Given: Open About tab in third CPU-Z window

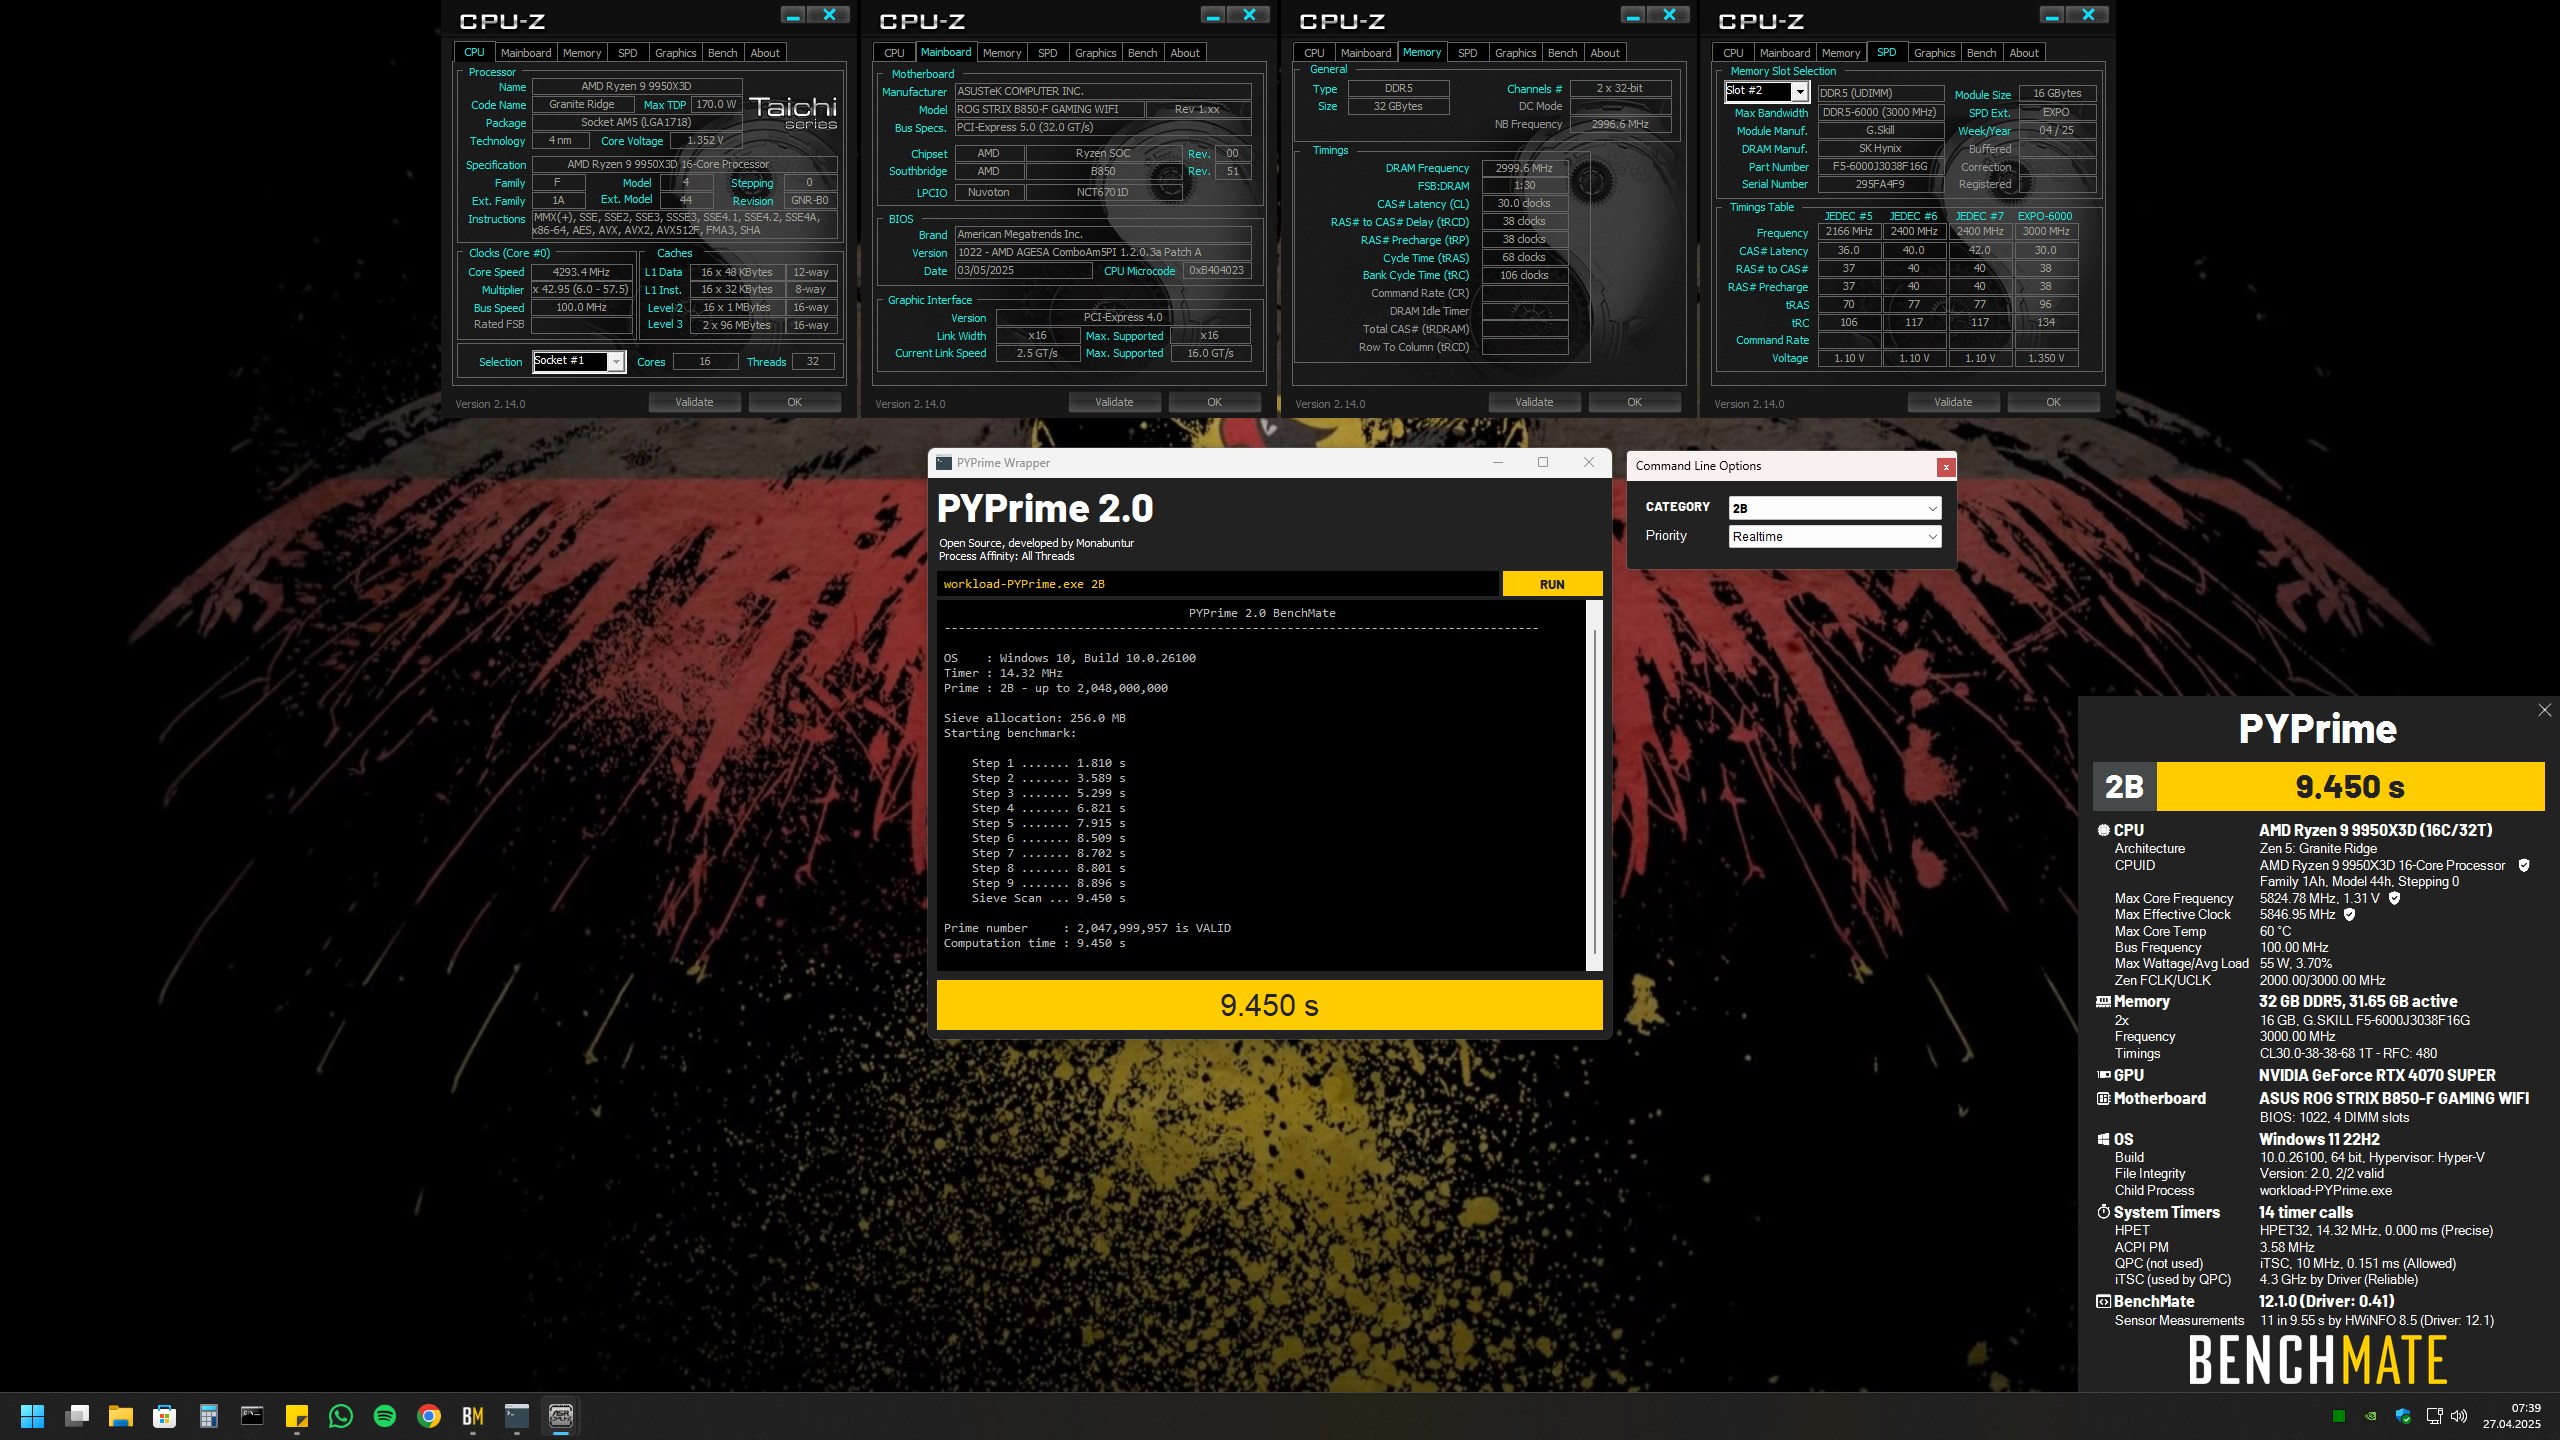Looking at the screenshot, I should point(1604,53).
